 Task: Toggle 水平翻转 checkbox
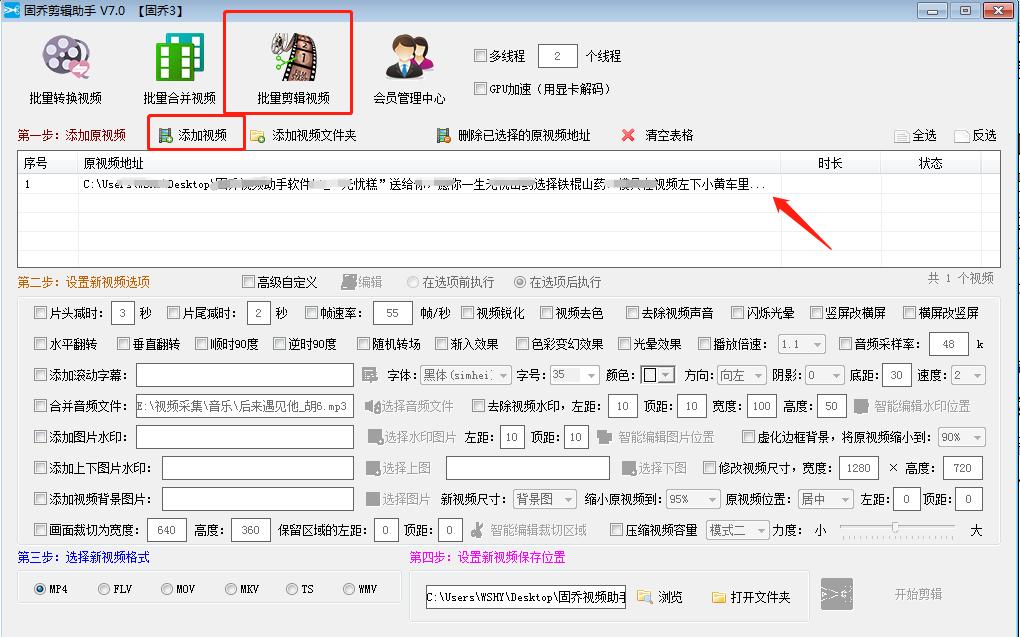pyautogui.click(x=40, y=344)
